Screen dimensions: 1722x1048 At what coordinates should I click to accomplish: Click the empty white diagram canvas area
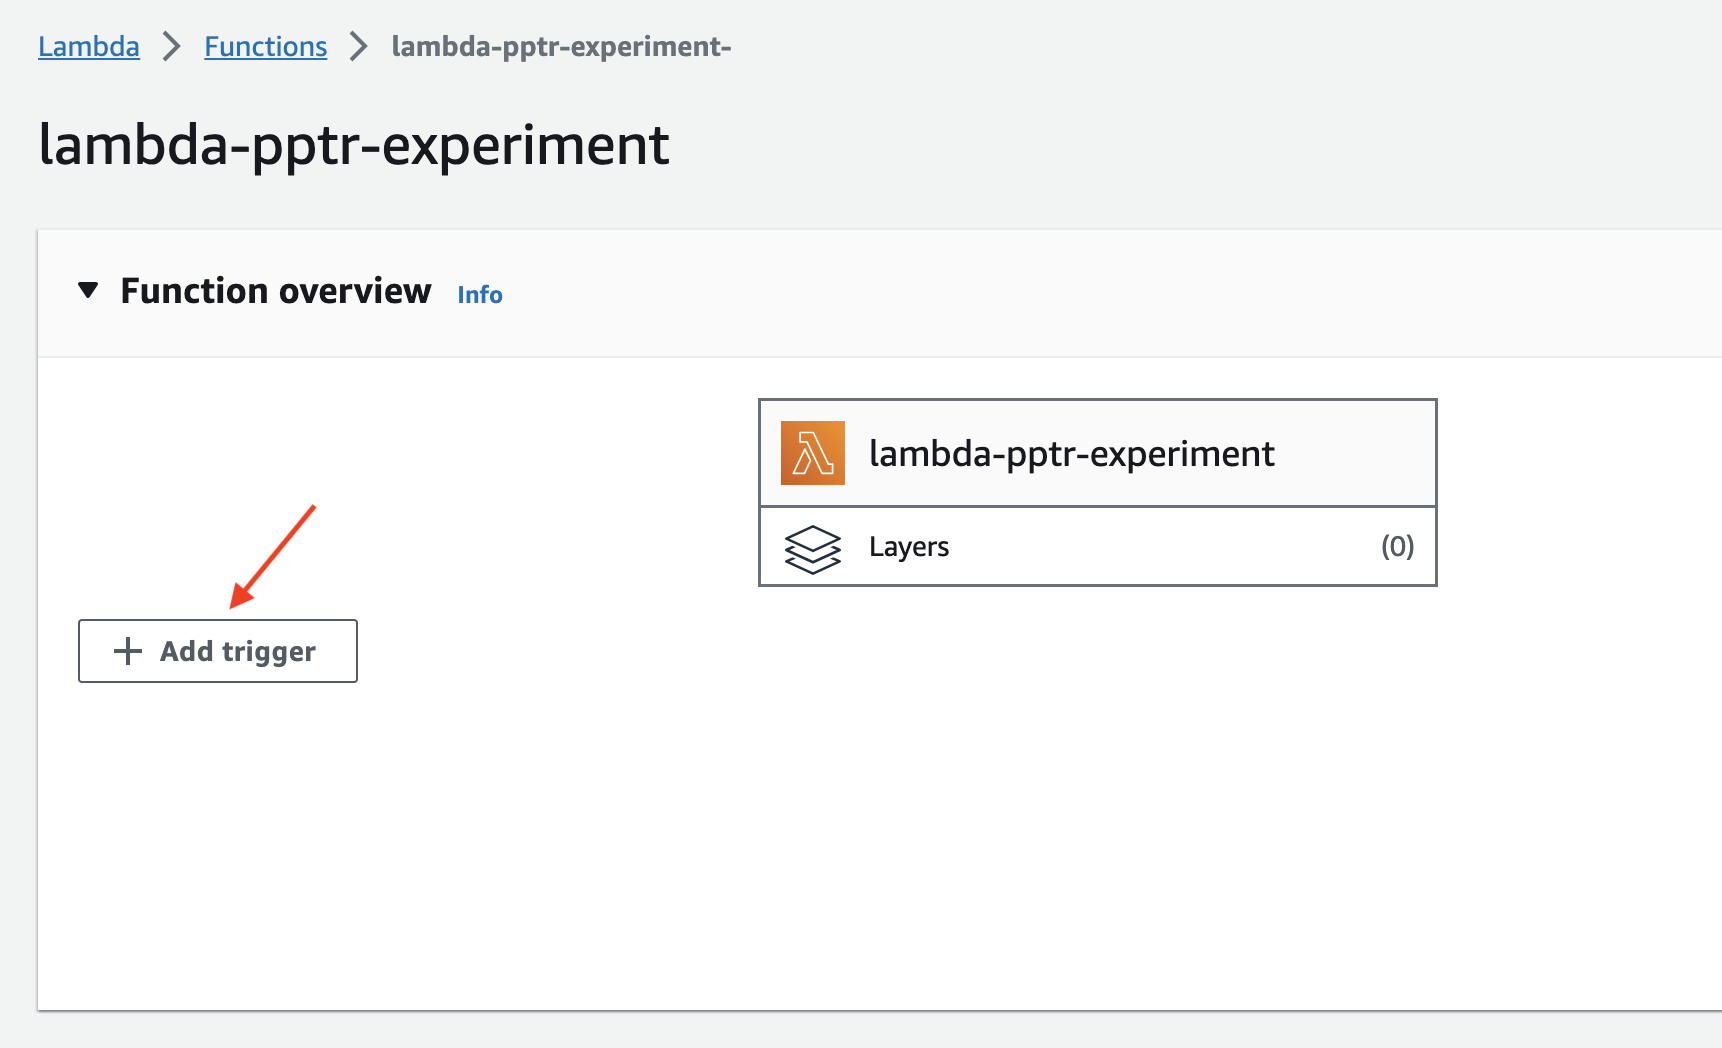click(x=900, y=820)
